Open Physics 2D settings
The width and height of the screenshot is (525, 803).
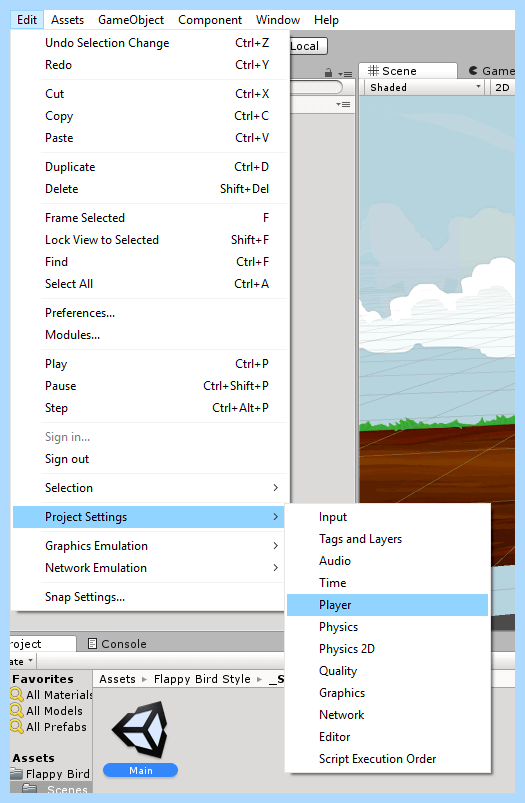point(387,649)
